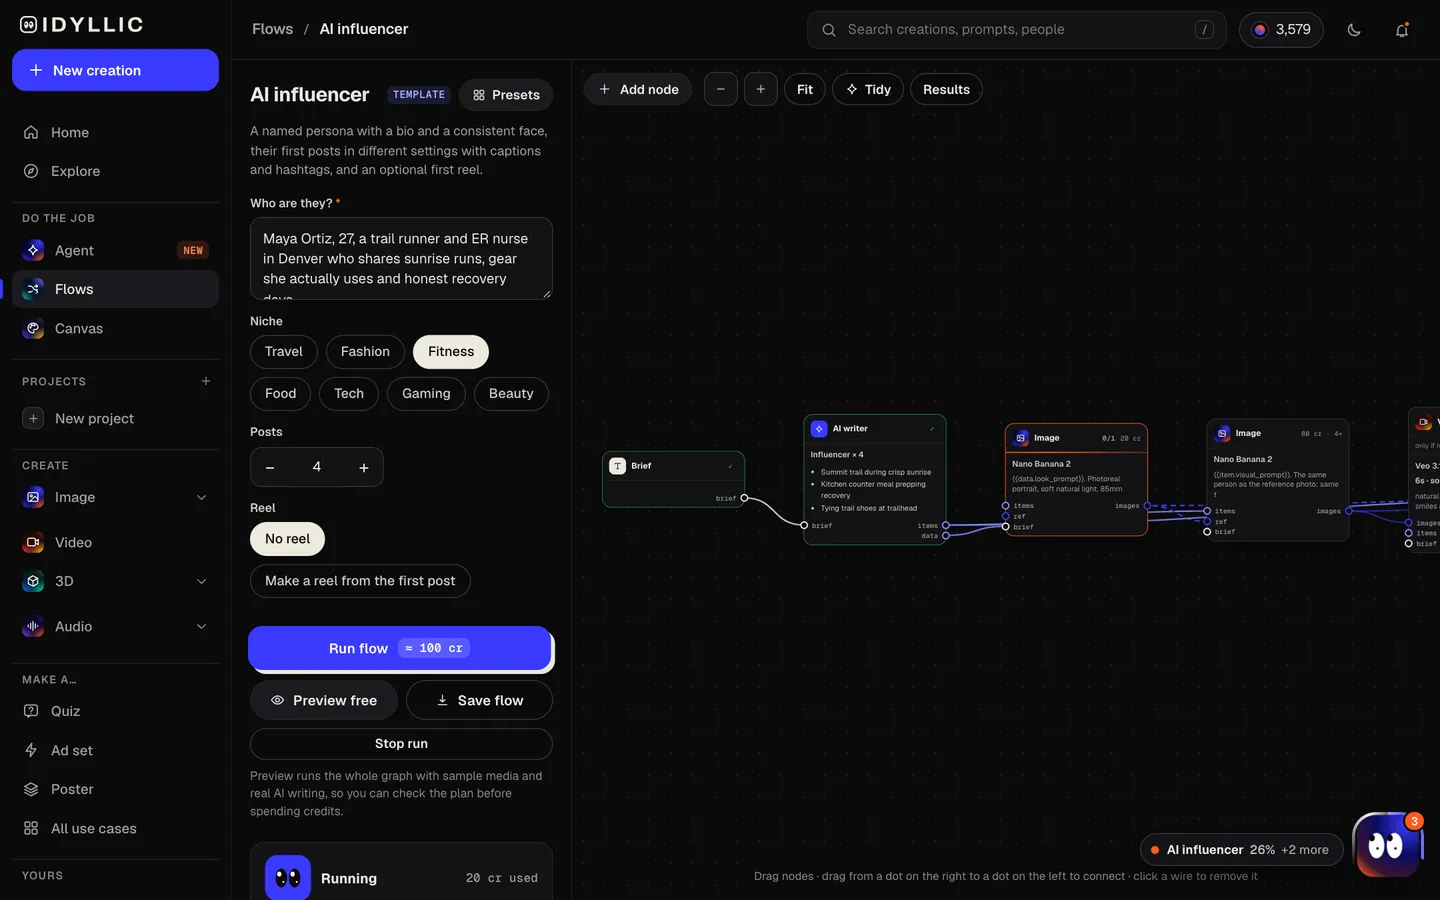Select the Travel niche

click(284, 352)
